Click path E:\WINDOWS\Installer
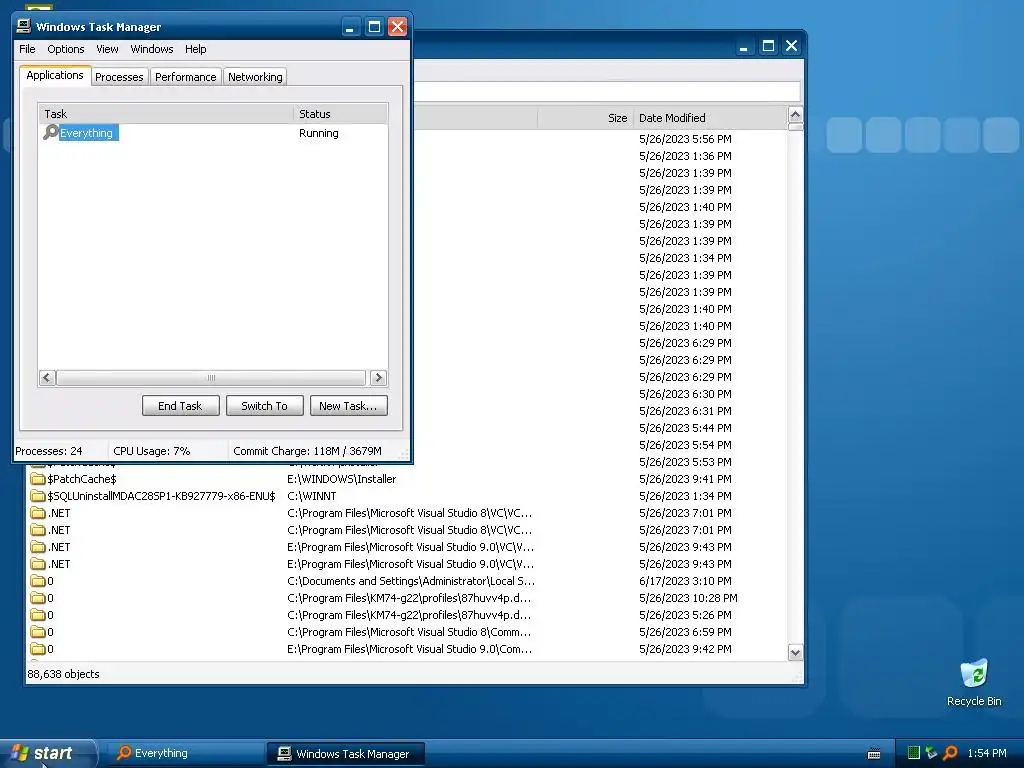Image resolution: width=1024 pixels, height=768 pixels. click(342, 479)
